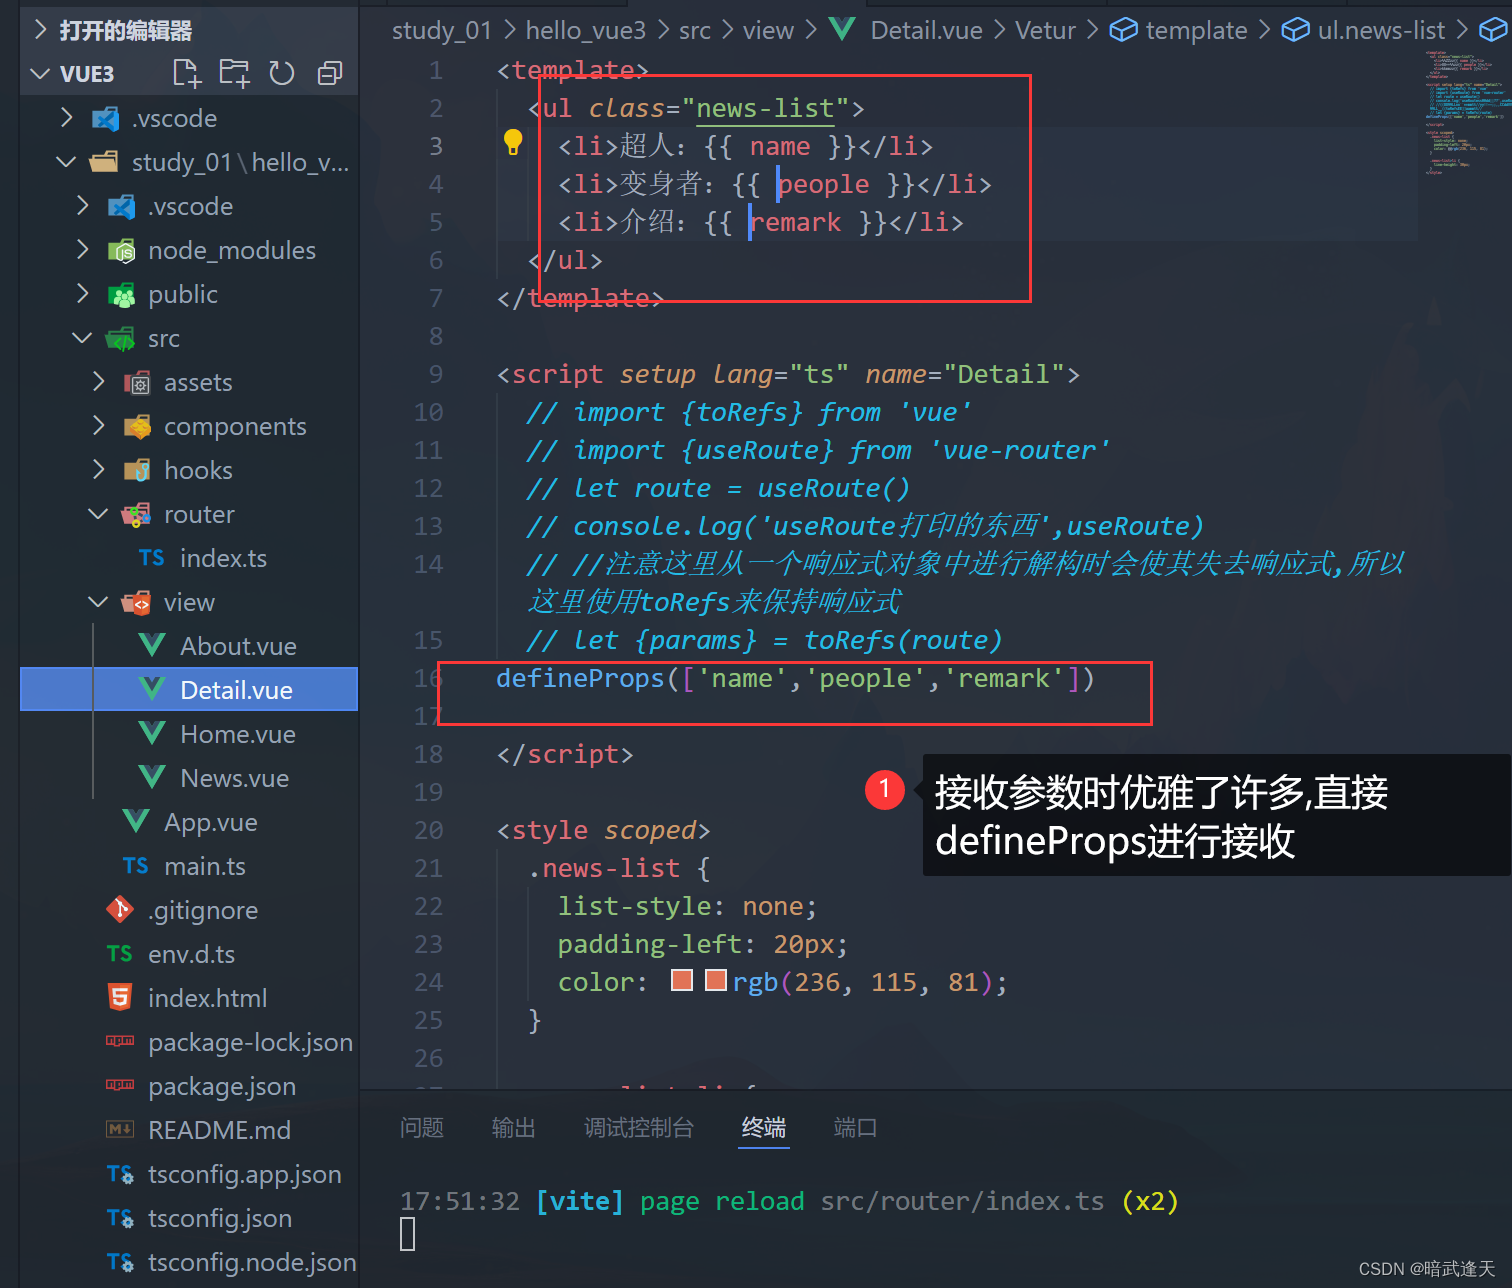Viewport: 1512px width, 1288px height.
Task: Click the view breadcrumb segment
Action: click(x=768, y=30)
